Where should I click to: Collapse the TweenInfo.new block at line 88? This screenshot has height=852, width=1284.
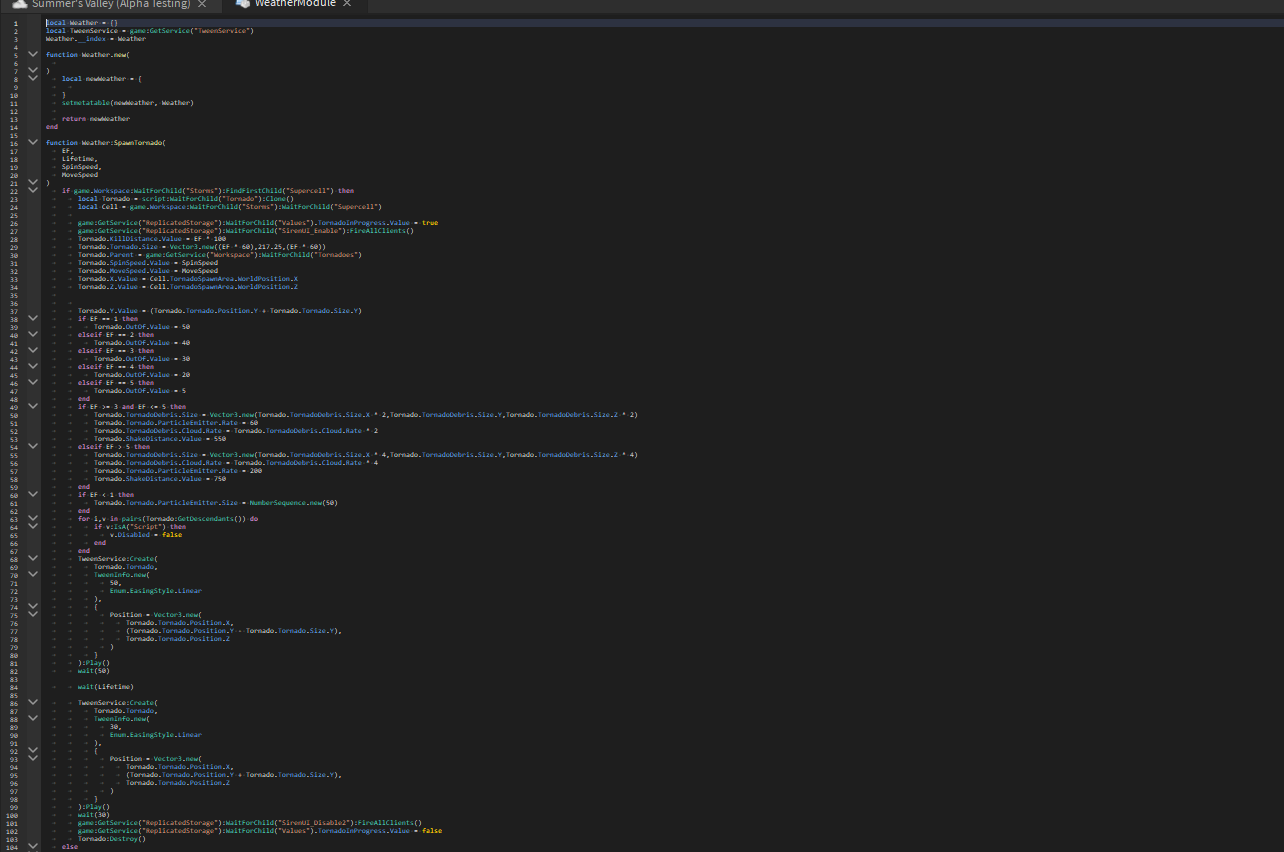[x=34, y=719]
